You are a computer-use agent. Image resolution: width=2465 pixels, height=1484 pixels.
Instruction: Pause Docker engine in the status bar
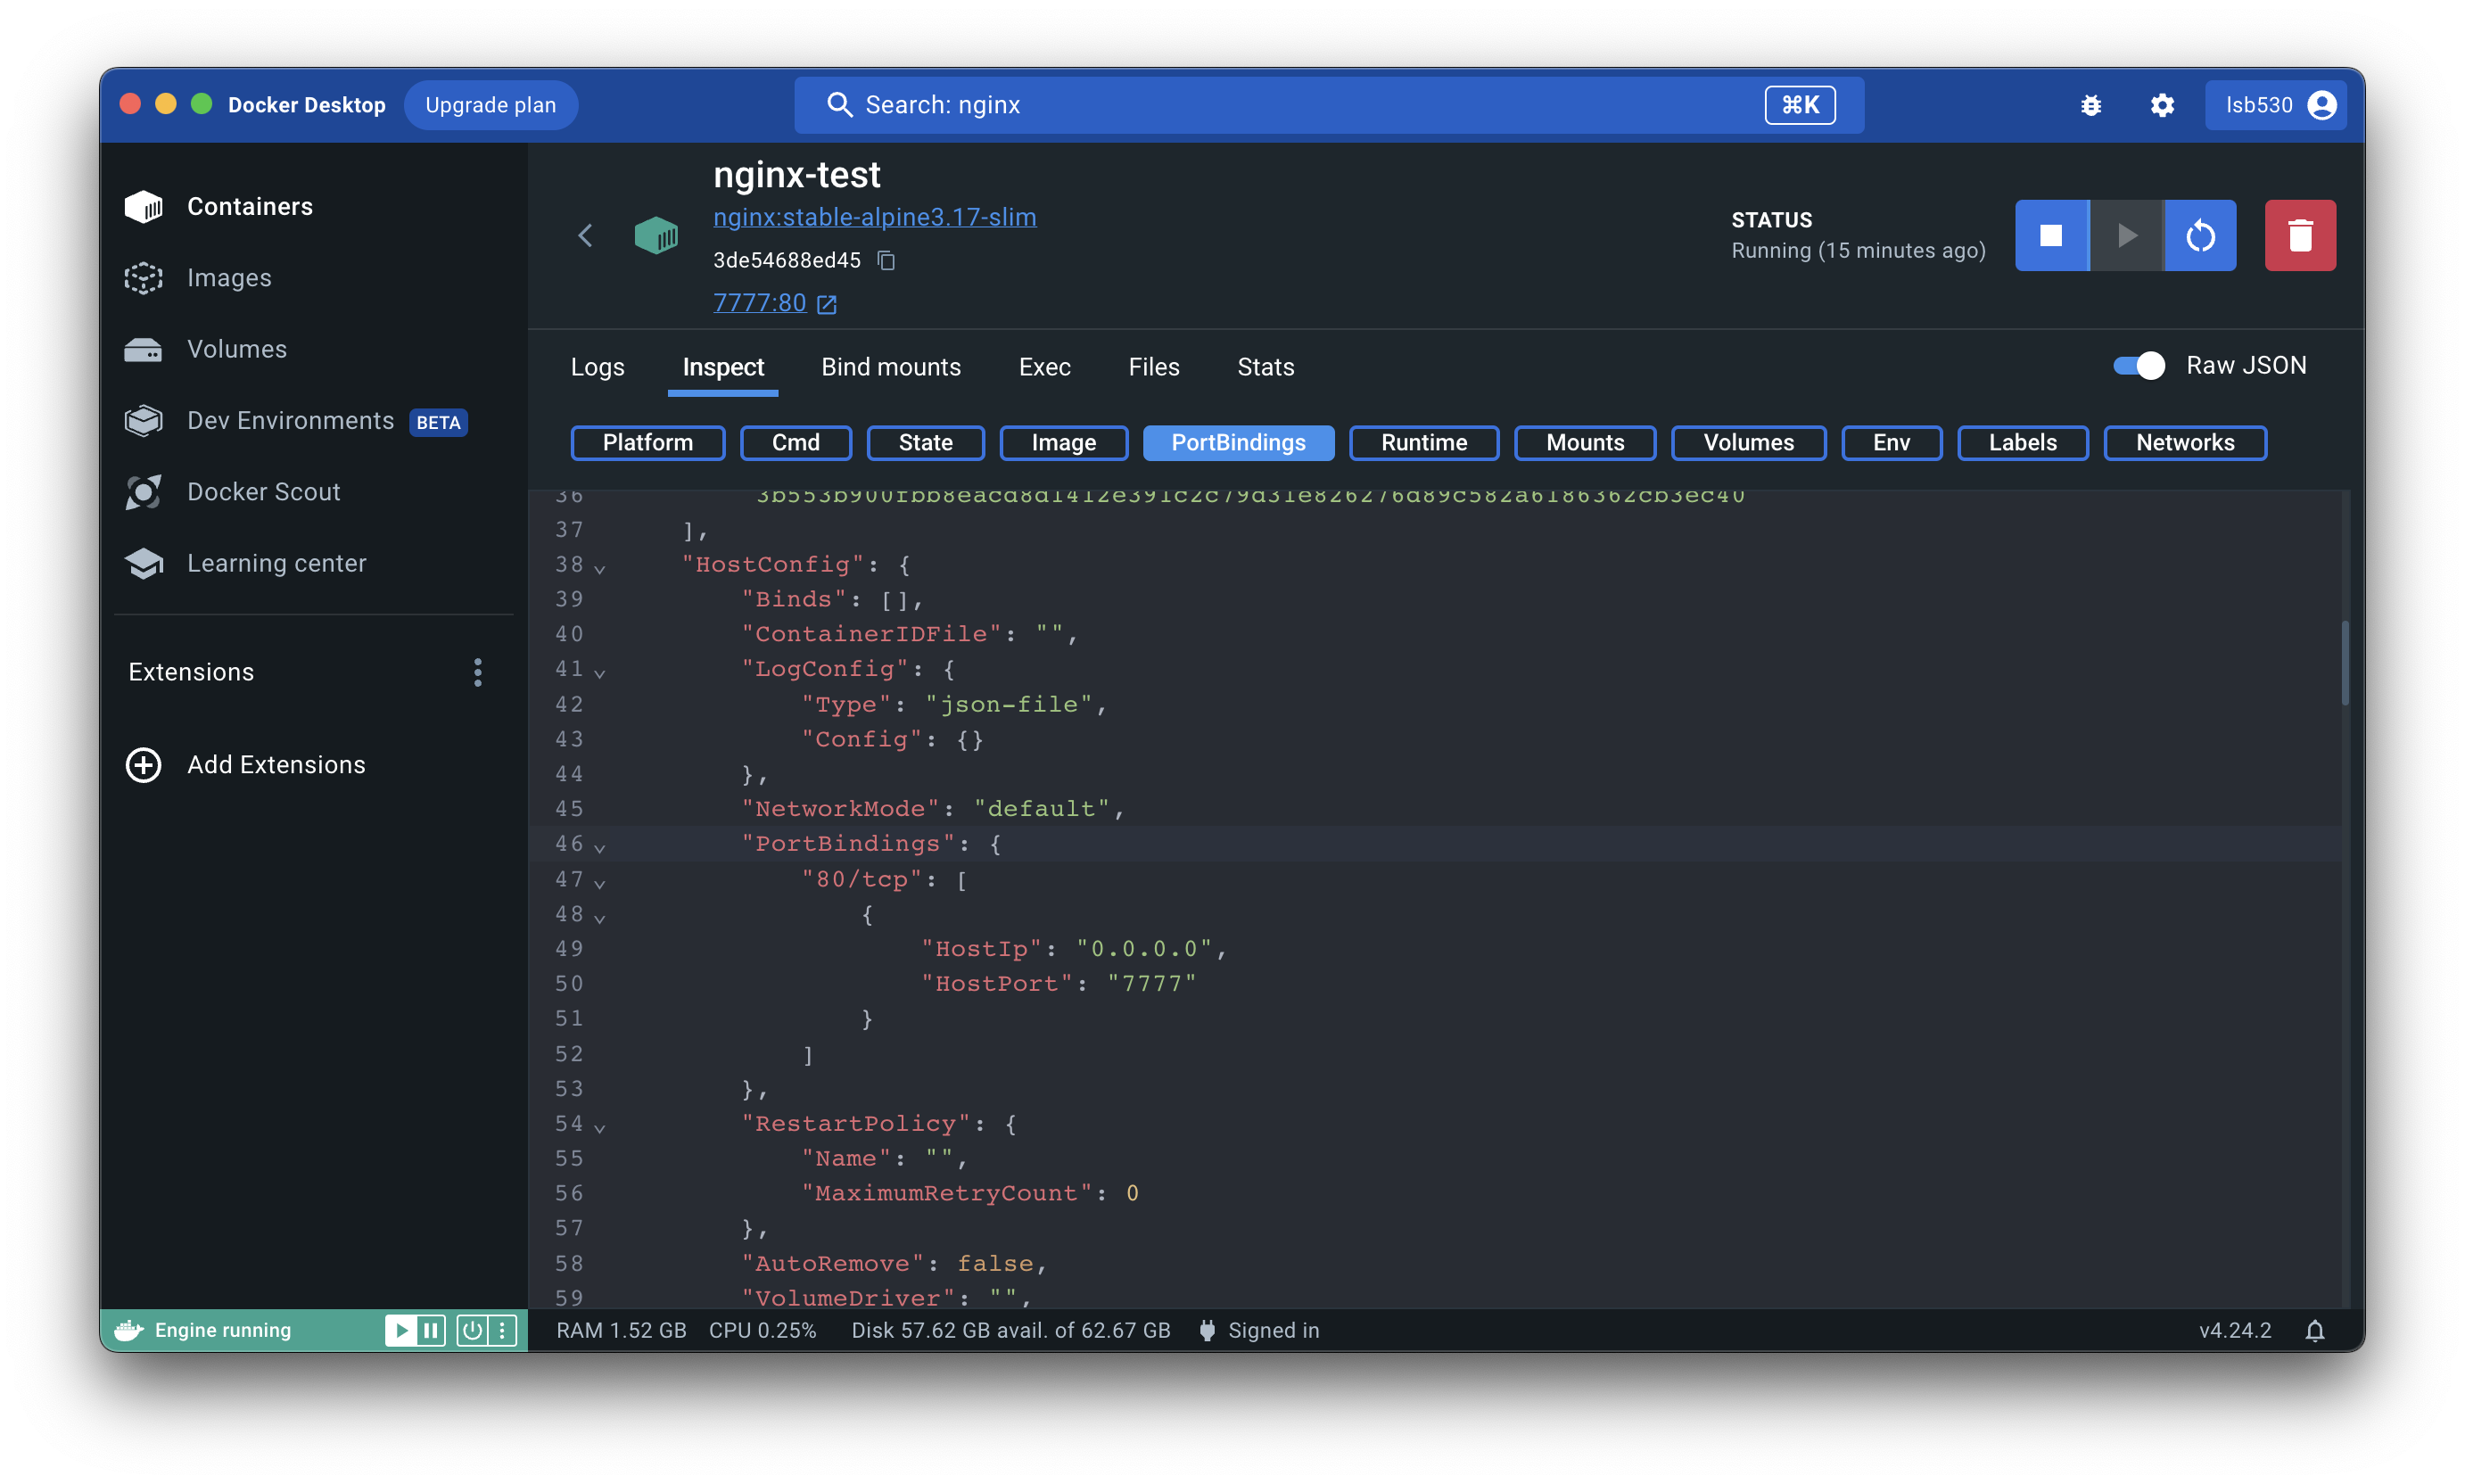[x=431, y=1330]
